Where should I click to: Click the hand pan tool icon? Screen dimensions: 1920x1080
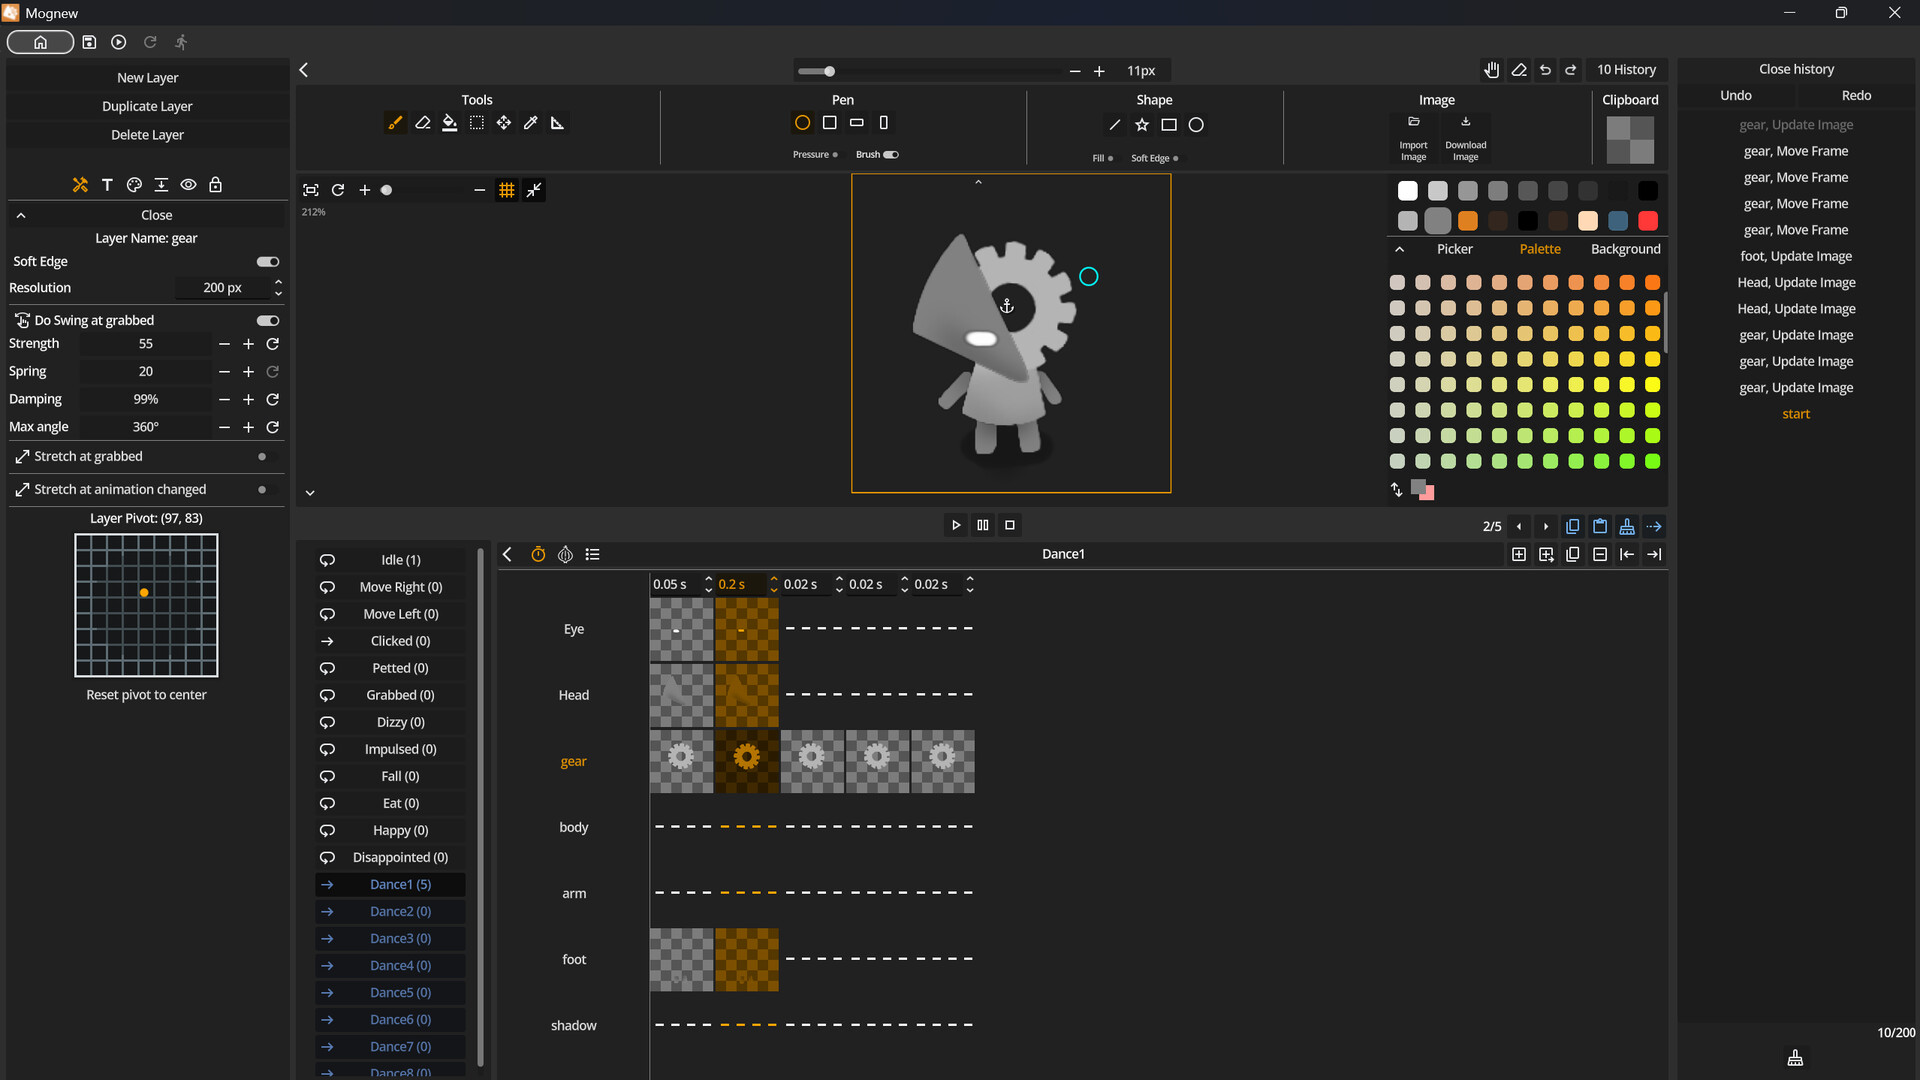(1492, 70)
